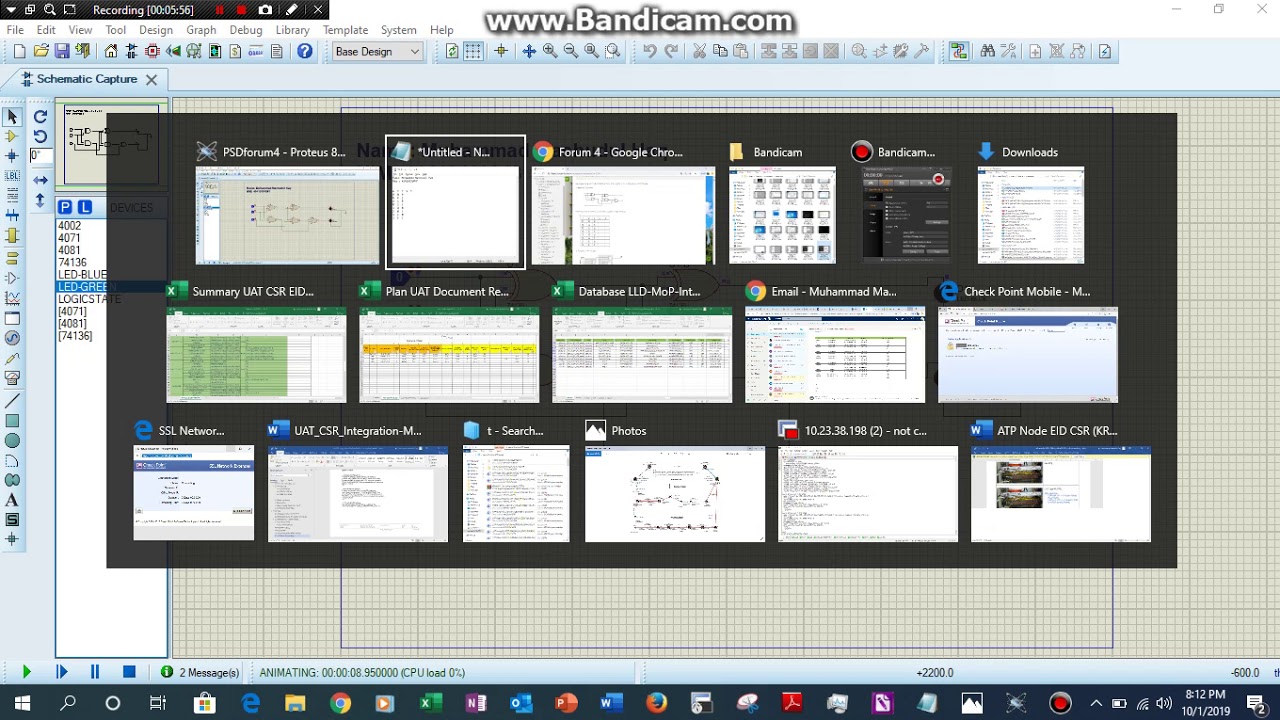Open the Base Design variant dropdown

coord(378,51)
